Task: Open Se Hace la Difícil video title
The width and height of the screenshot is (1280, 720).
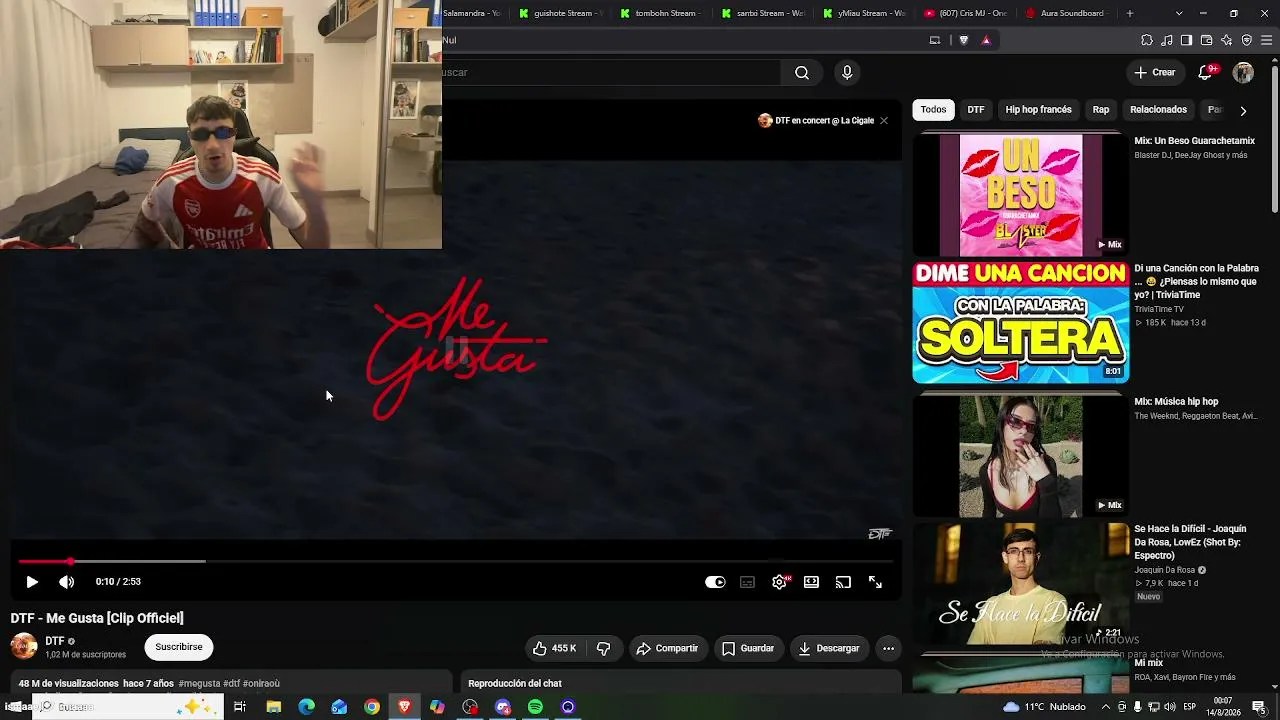Action: [1190, 542]
